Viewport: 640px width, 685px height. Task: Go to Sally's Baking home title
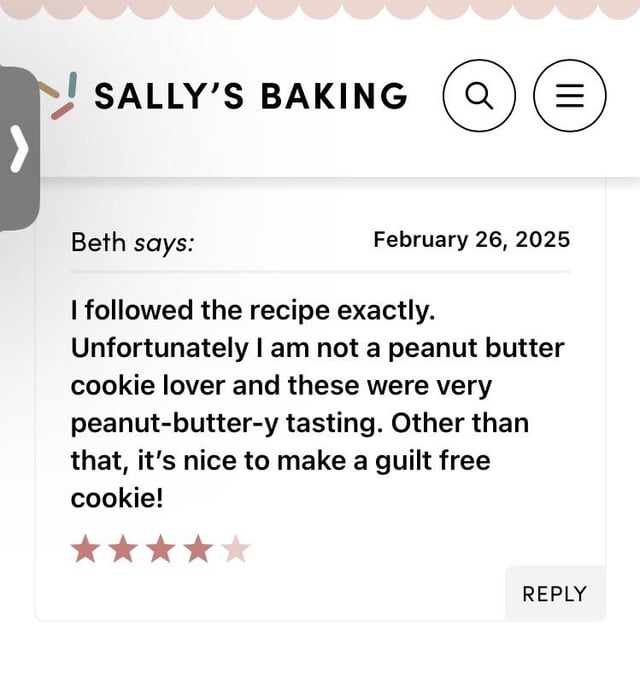(250, 97)
